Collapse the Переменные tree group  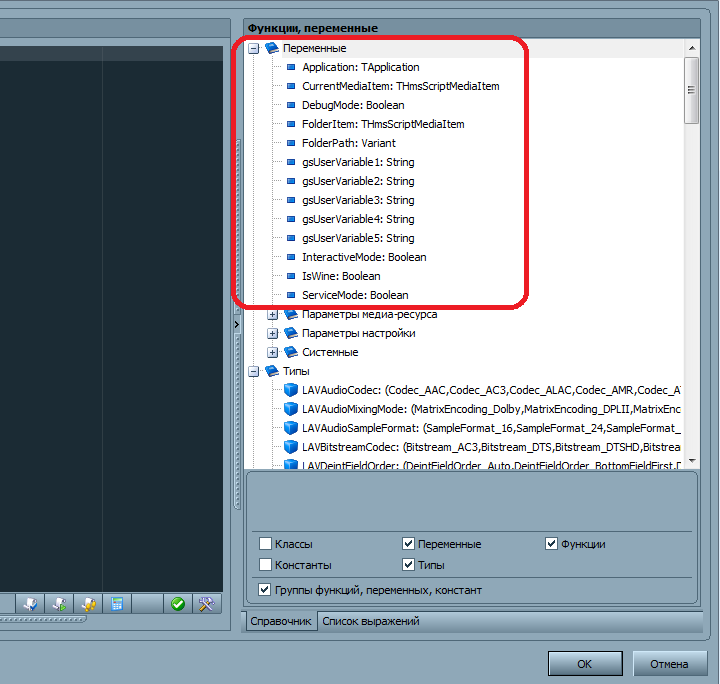254,48
